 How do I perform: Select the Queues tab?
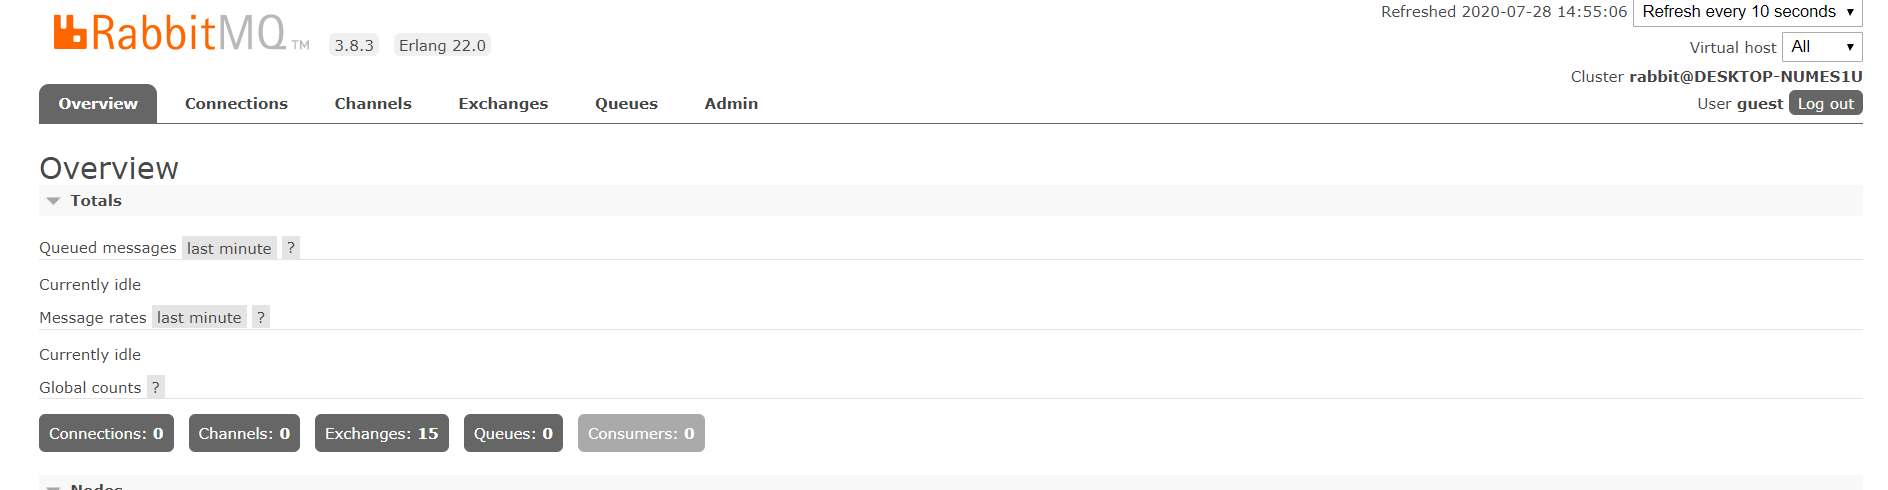click(626, 104)
